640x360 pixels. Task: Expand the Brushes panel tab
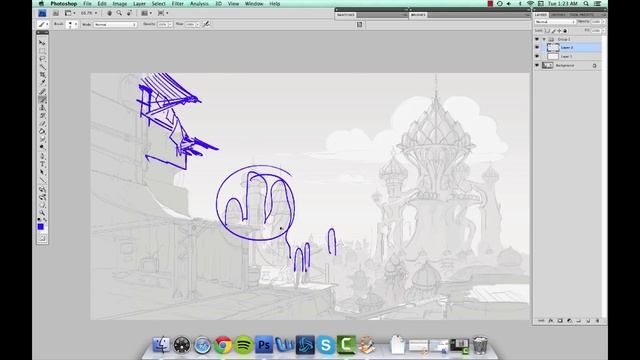[418, 15]
